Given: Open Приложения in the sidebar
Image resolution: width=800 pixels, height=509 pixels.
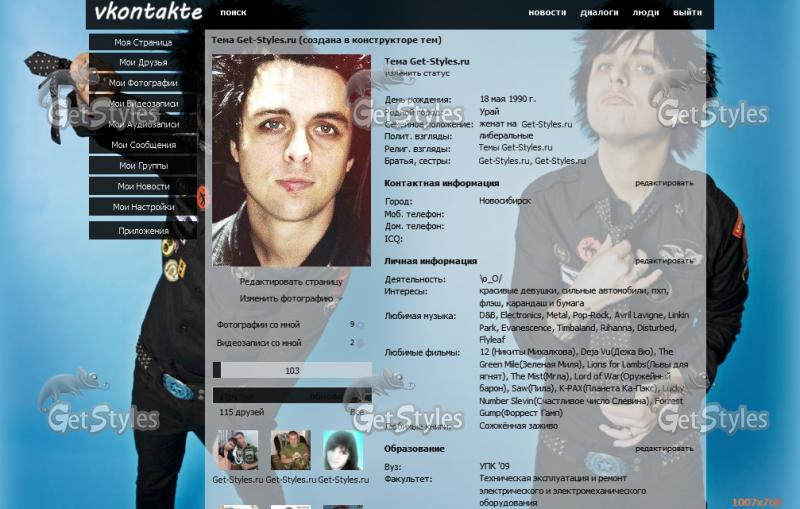Looking at the screenshot, I should (143, 231).
